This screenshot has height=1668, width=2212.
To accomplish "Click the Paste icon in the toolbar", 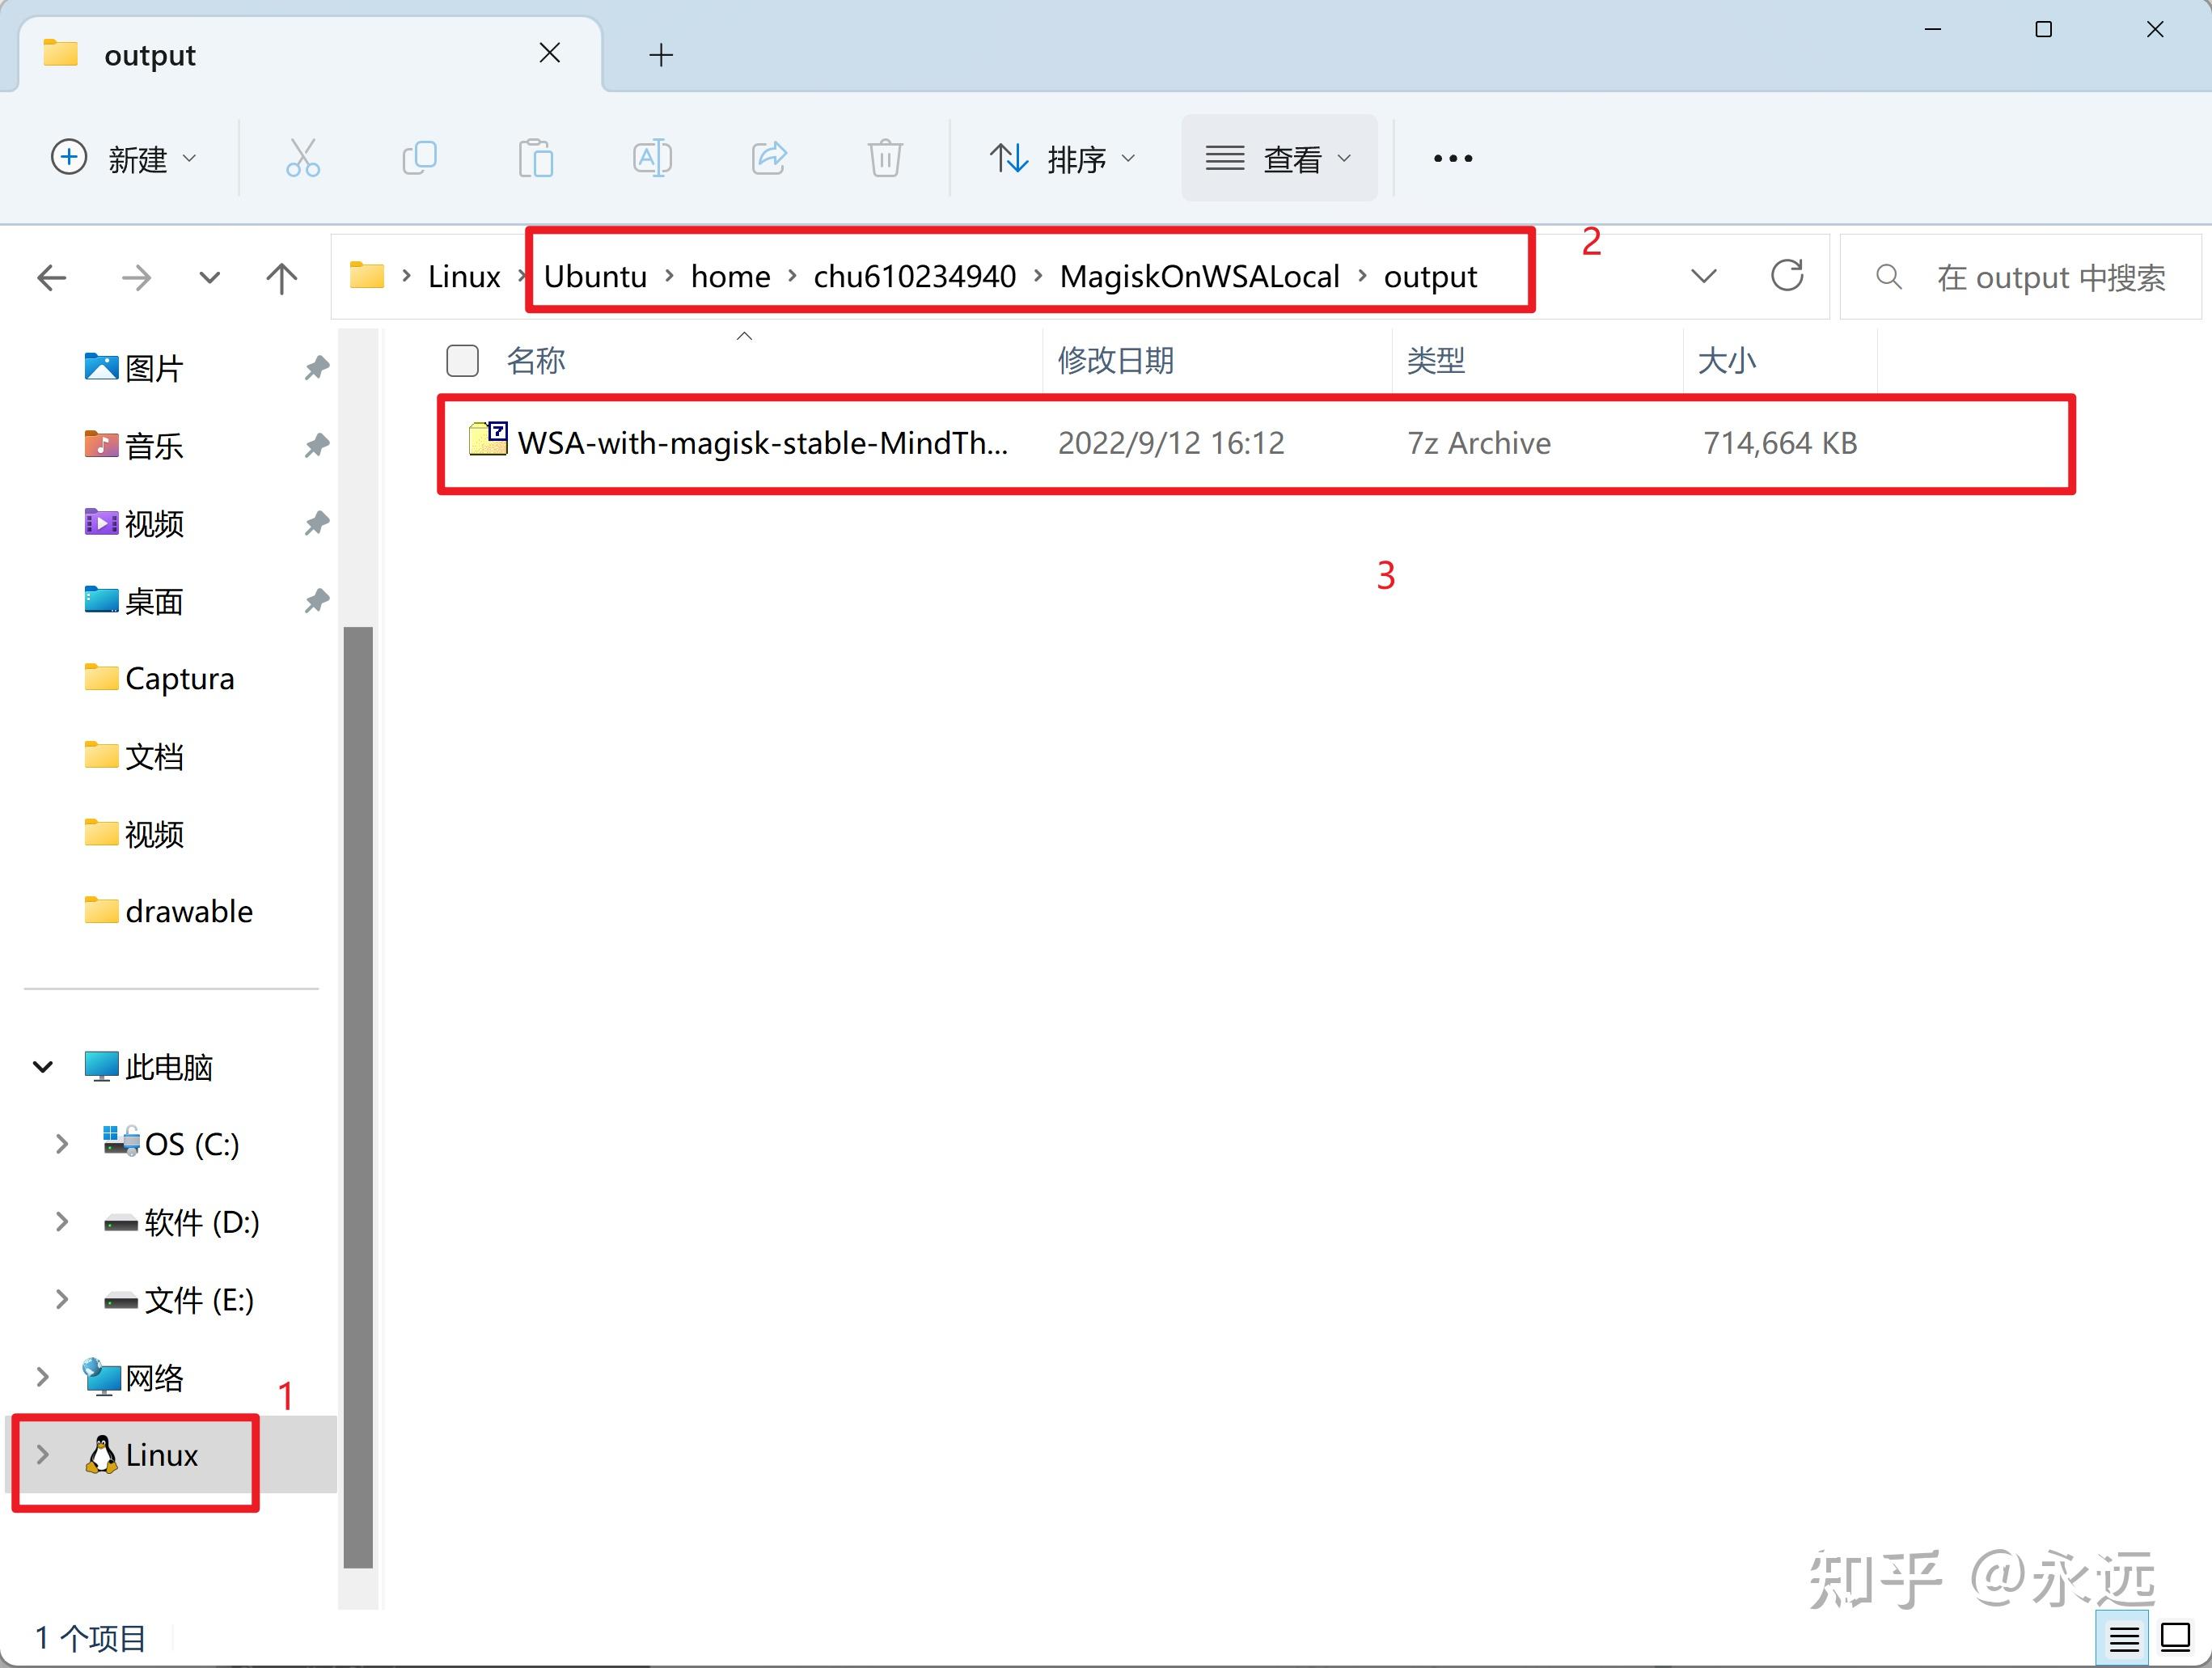I will tap(536, 158).
